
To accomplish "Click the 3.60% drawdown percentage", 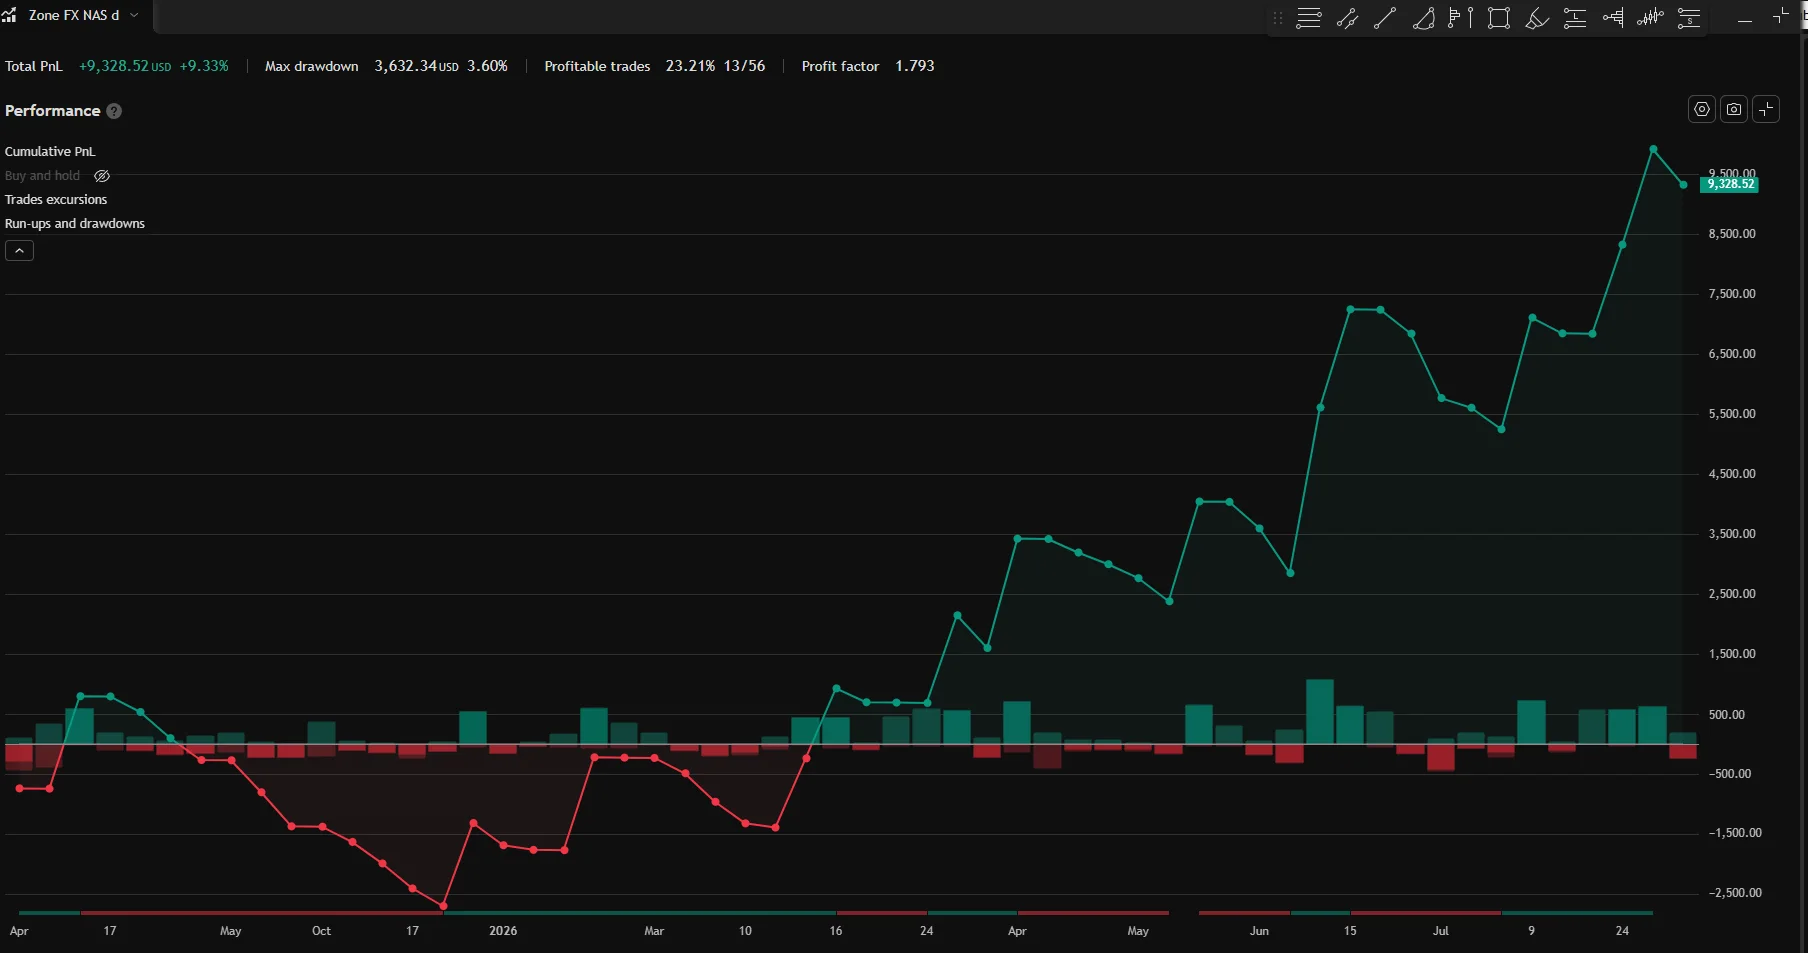I will click(x=488, y=66).
